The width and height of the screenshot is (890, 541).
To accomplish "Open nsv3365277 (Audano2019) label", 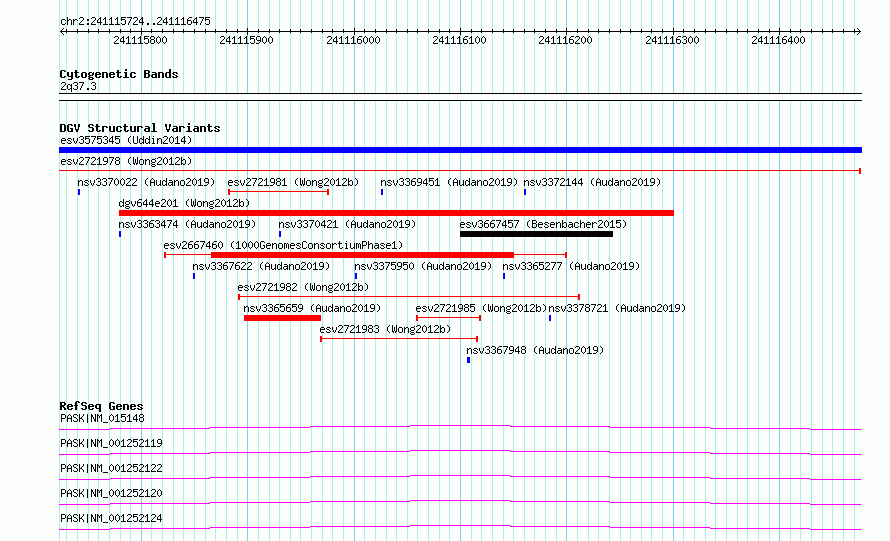I will pos(571,266).
